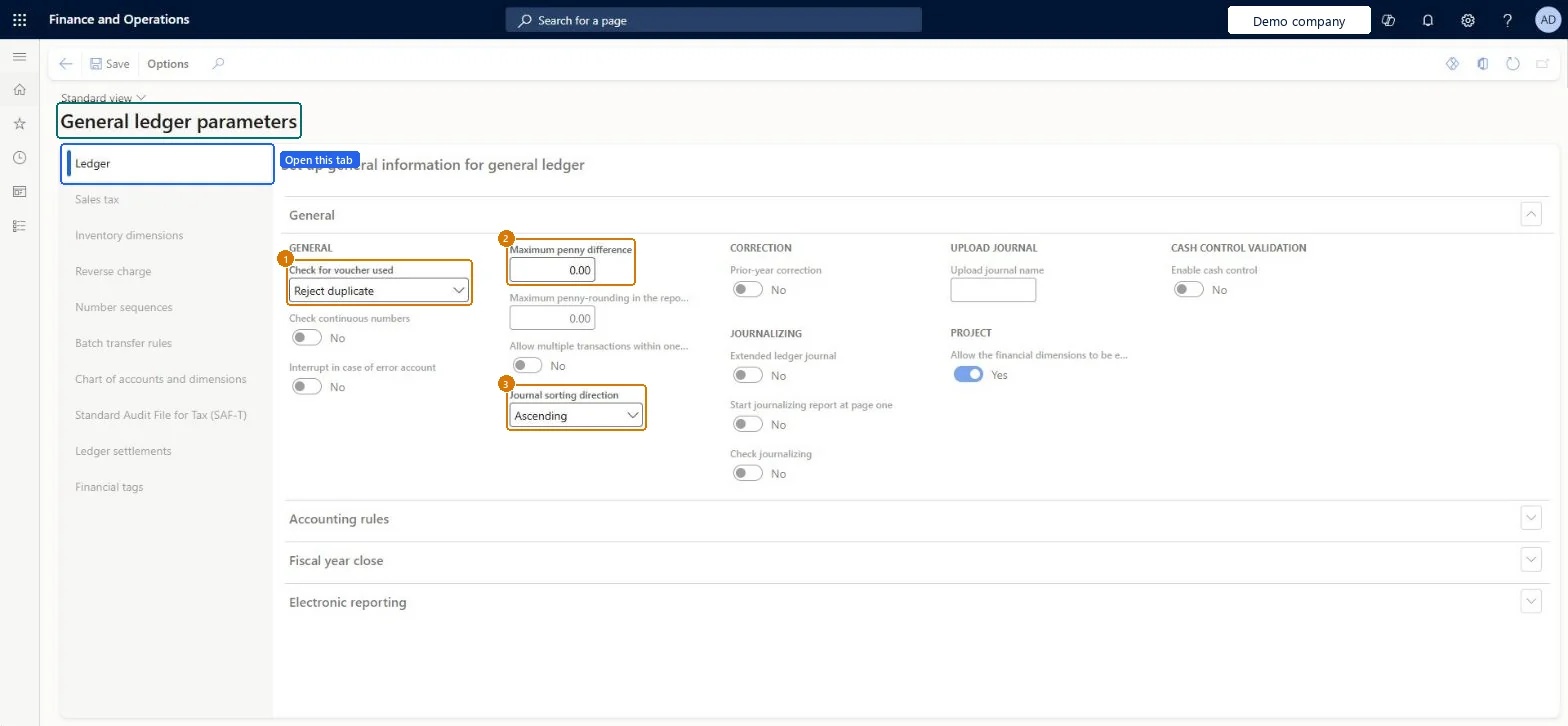
Task: Toggle Interrupt in case of error account
Action: tap(307, 387)
